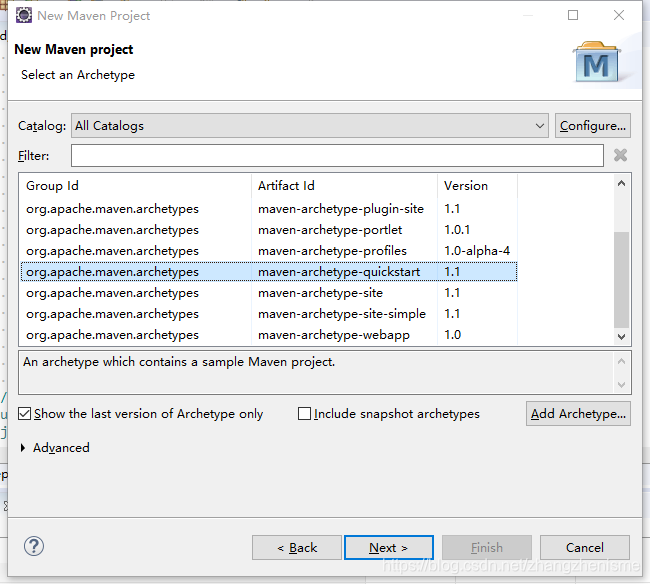Open the Catalog dropdown showing All Catalogs
Viewport: 650px width, 584px height.
(310, 126)
